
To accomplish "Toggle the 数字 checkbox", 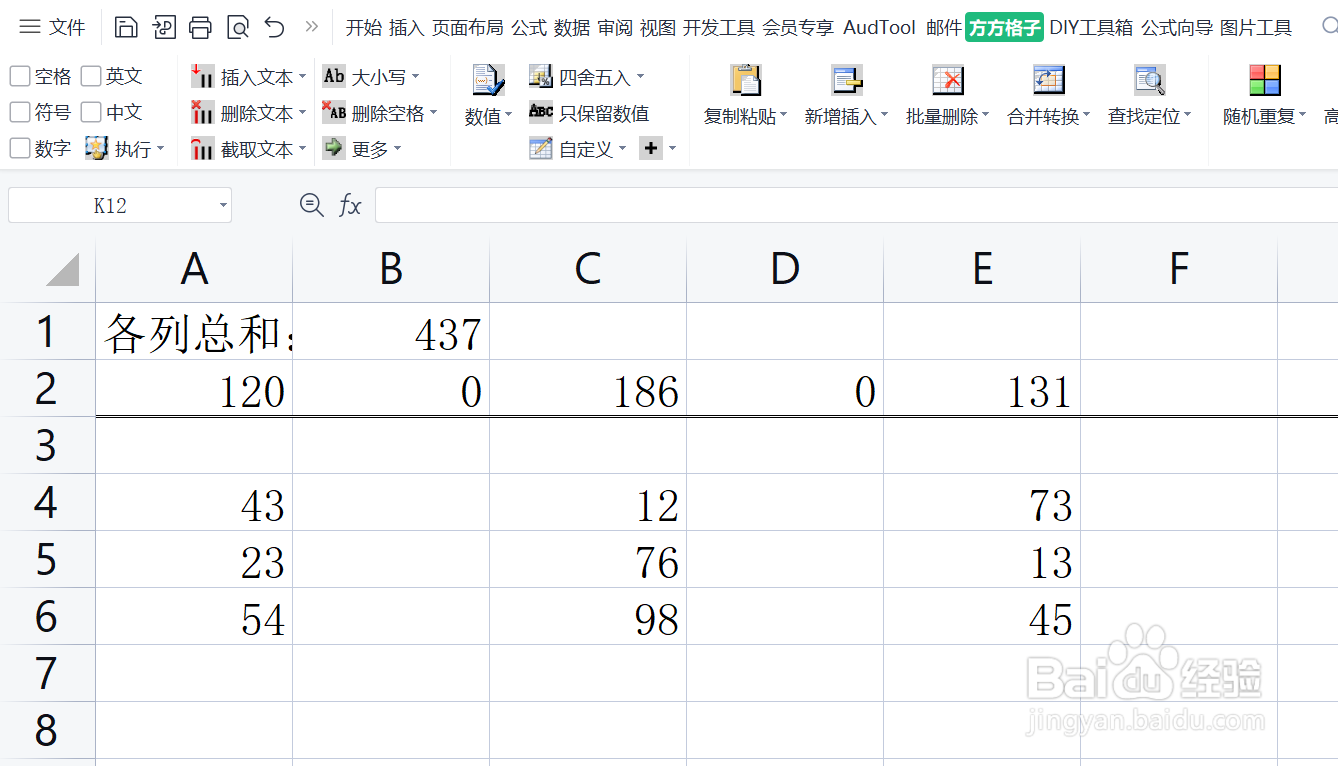I will click(20, 148).
